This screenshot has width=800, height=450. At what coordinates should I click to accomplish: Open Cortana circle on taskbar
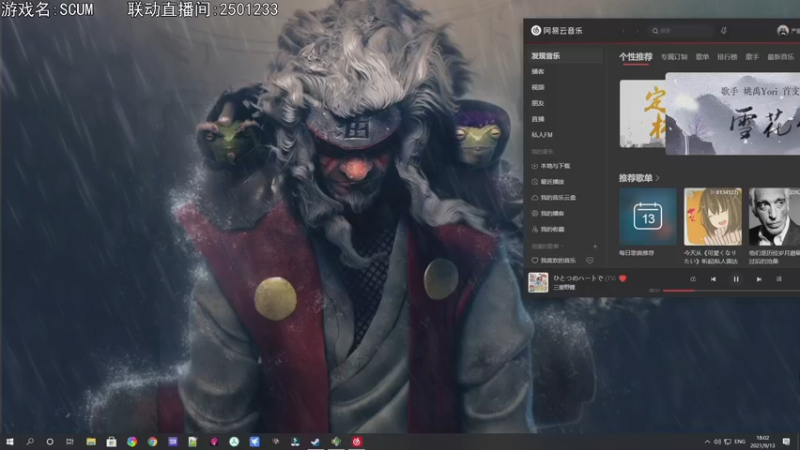[x=49, y=442]
